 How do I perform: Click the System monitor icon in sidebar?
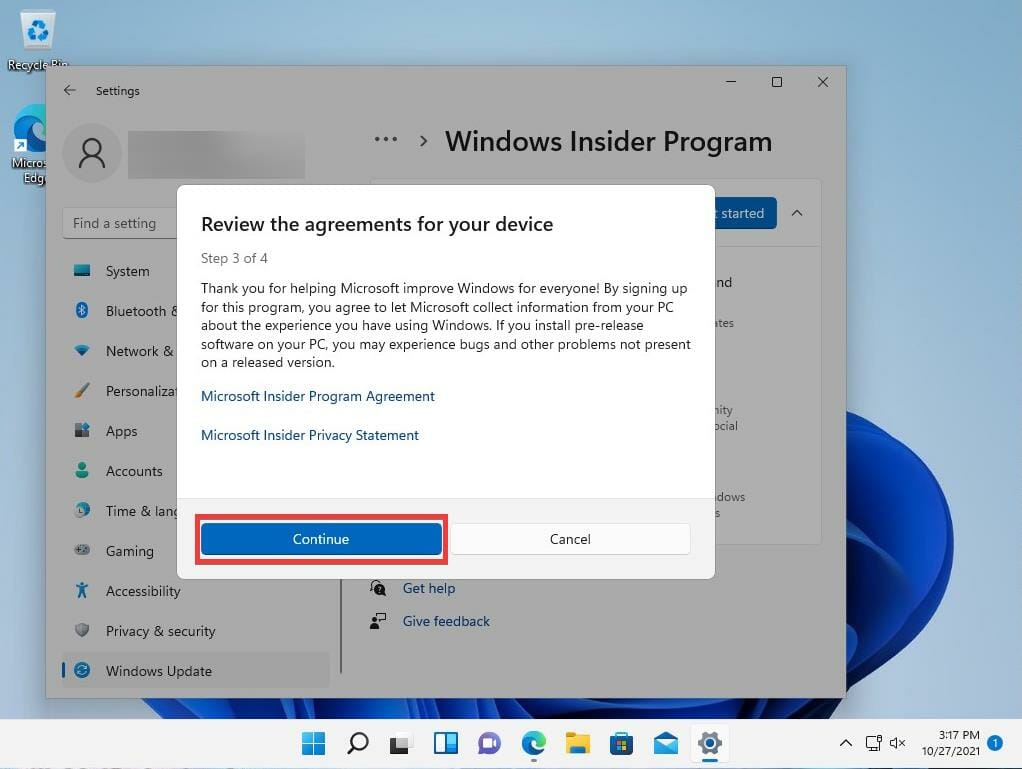(x=82, y=270)
